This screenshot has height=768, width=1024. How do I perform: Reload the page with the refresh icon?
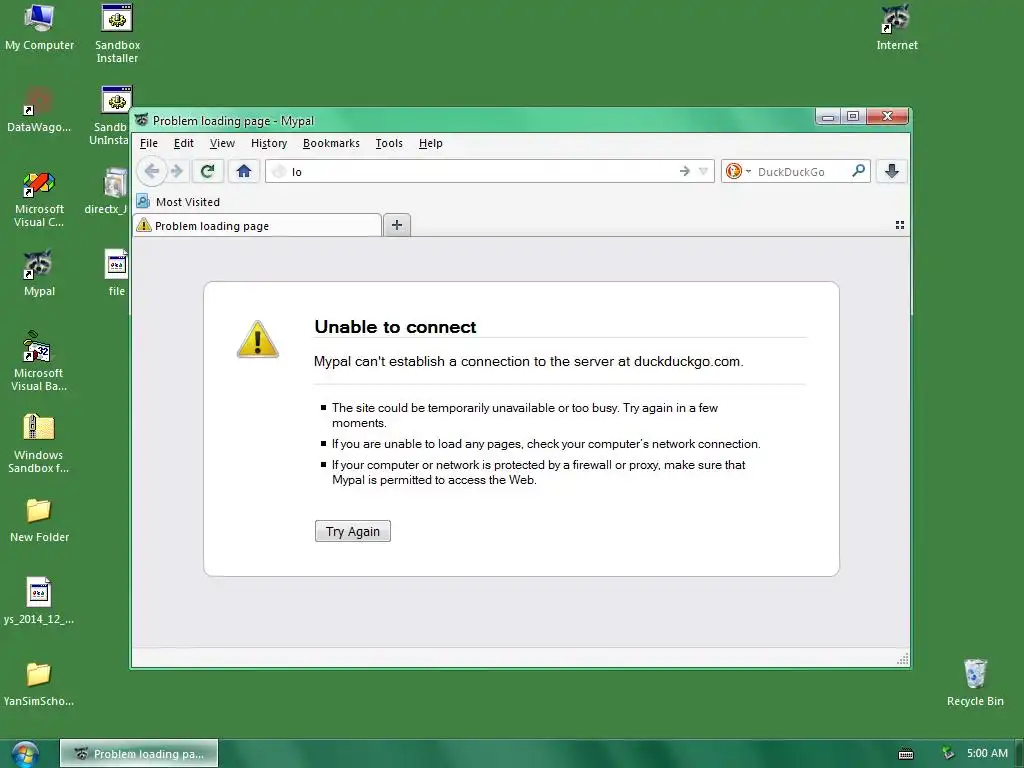[208, 171]
